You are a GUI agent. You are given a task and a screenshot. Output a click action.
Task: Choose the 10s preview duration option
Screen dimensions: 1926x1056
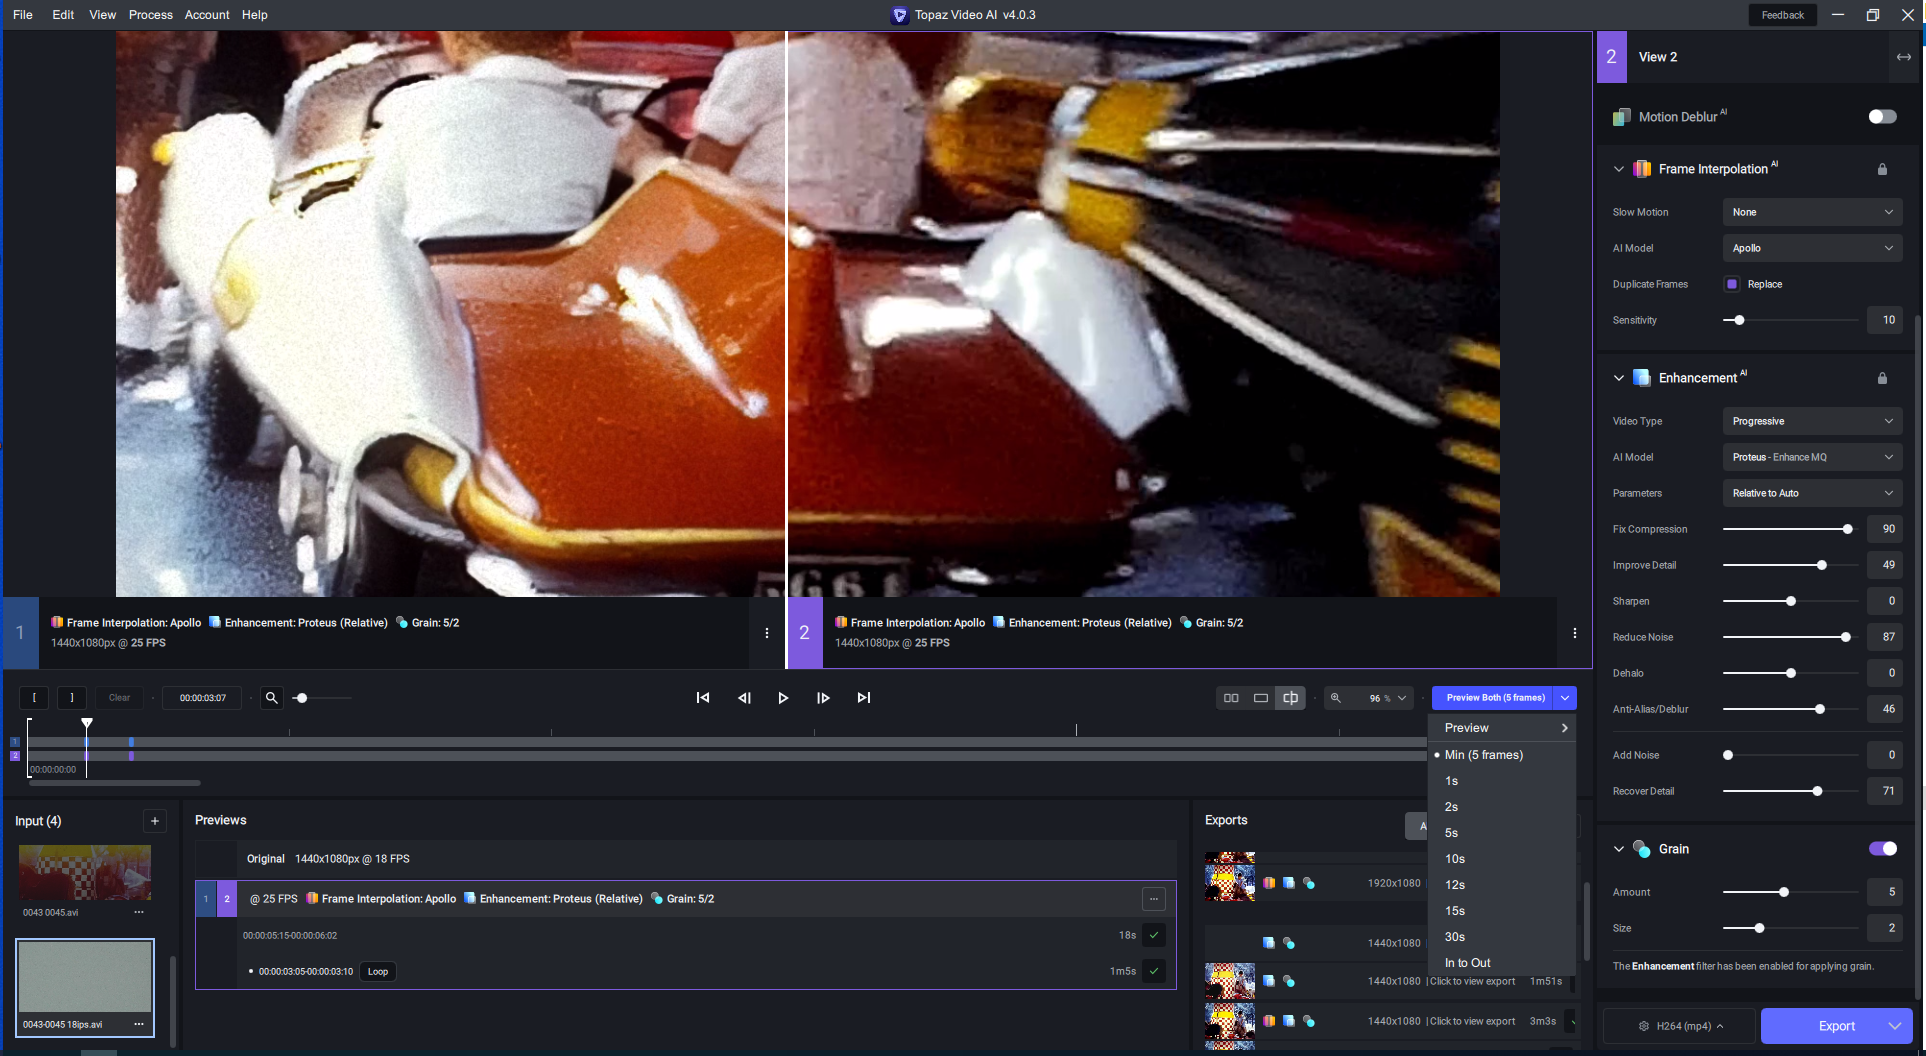click(x=1455, y=859)
